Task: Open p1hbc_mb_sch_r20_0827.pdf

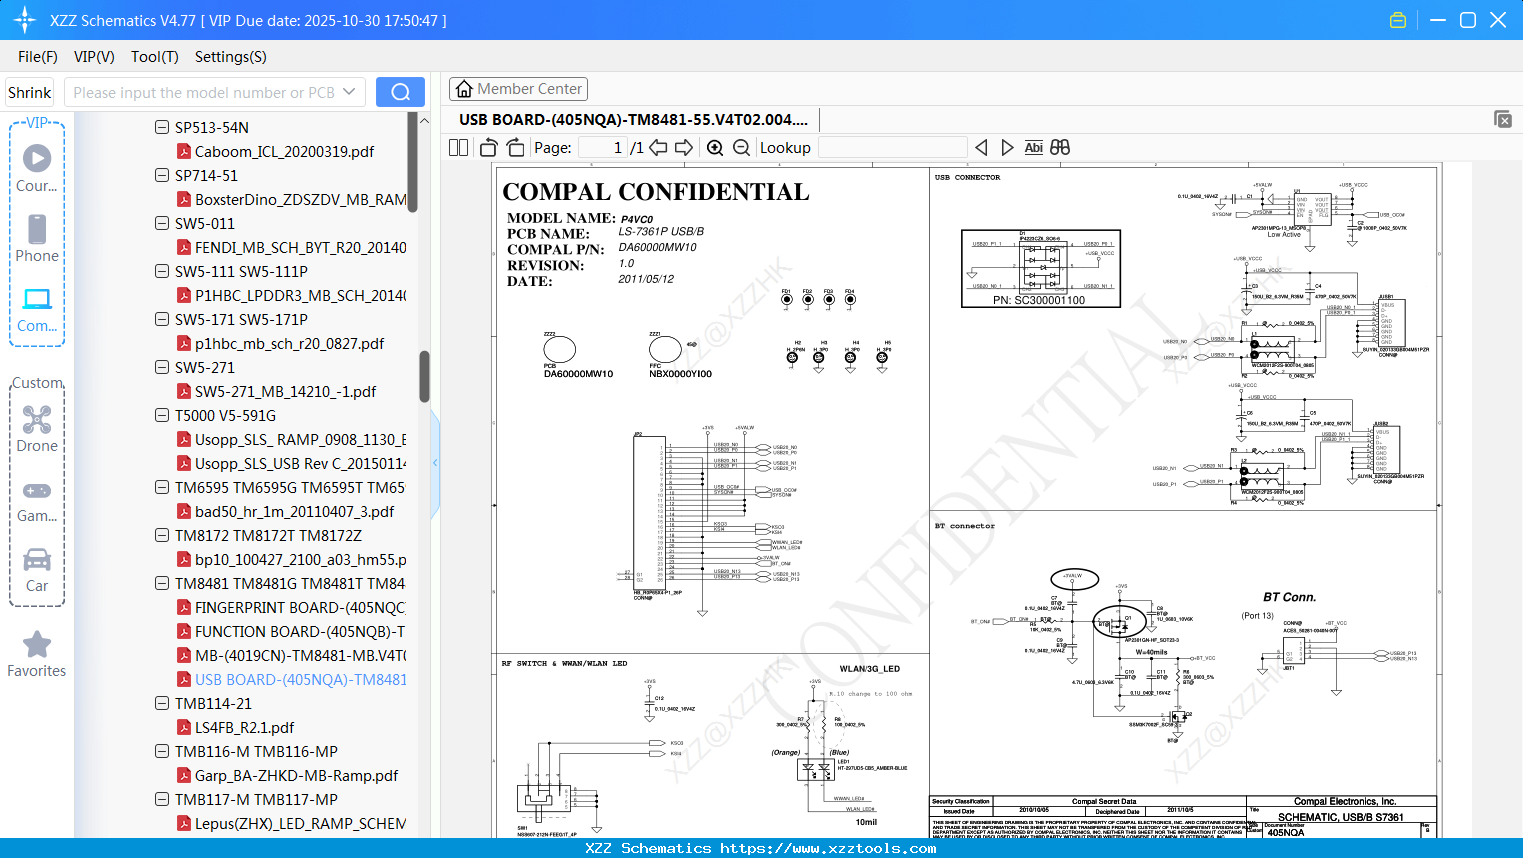Action: (x=290, y=343)
